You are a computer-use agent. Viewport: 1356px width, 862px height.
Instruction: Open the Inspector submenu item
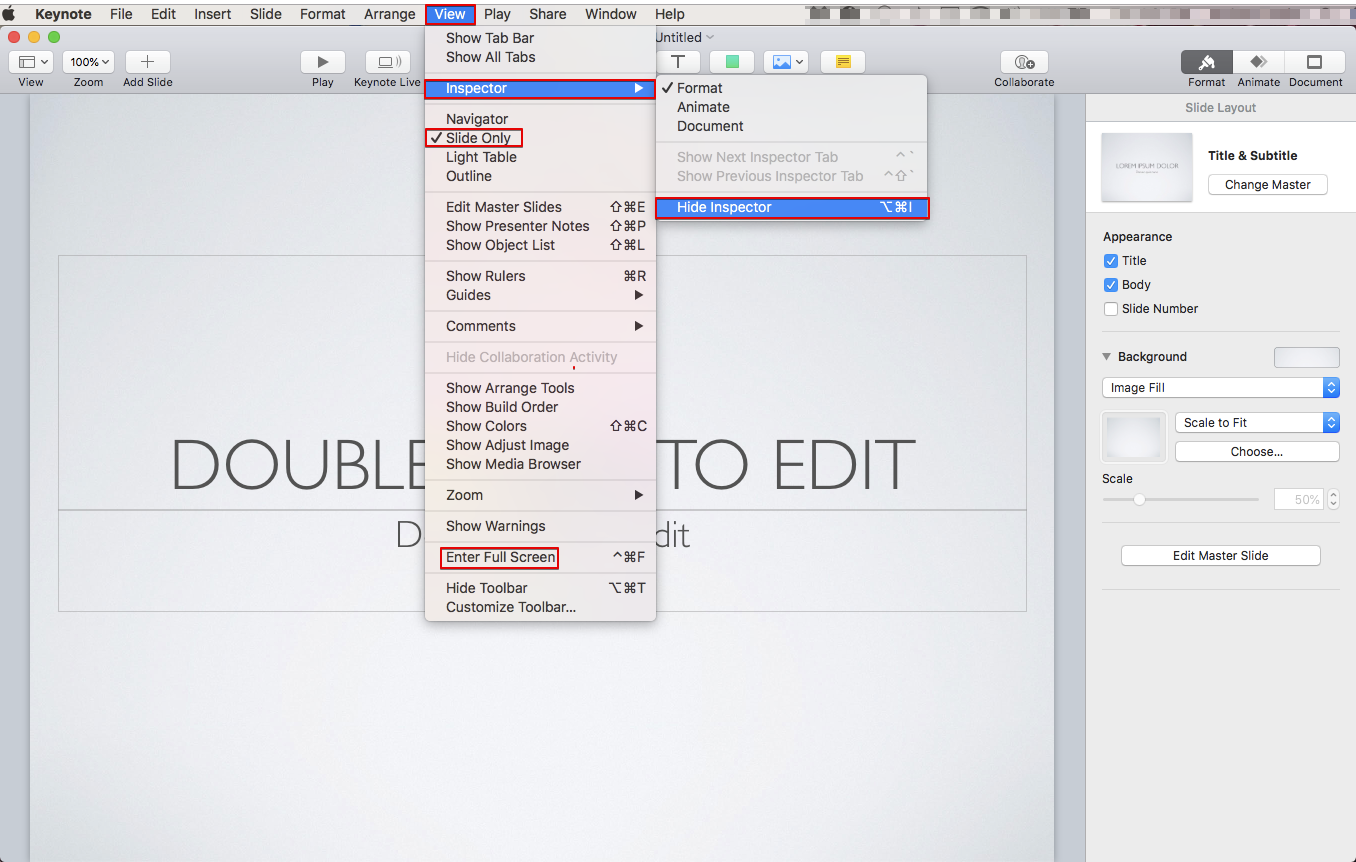tap(540, 88)
